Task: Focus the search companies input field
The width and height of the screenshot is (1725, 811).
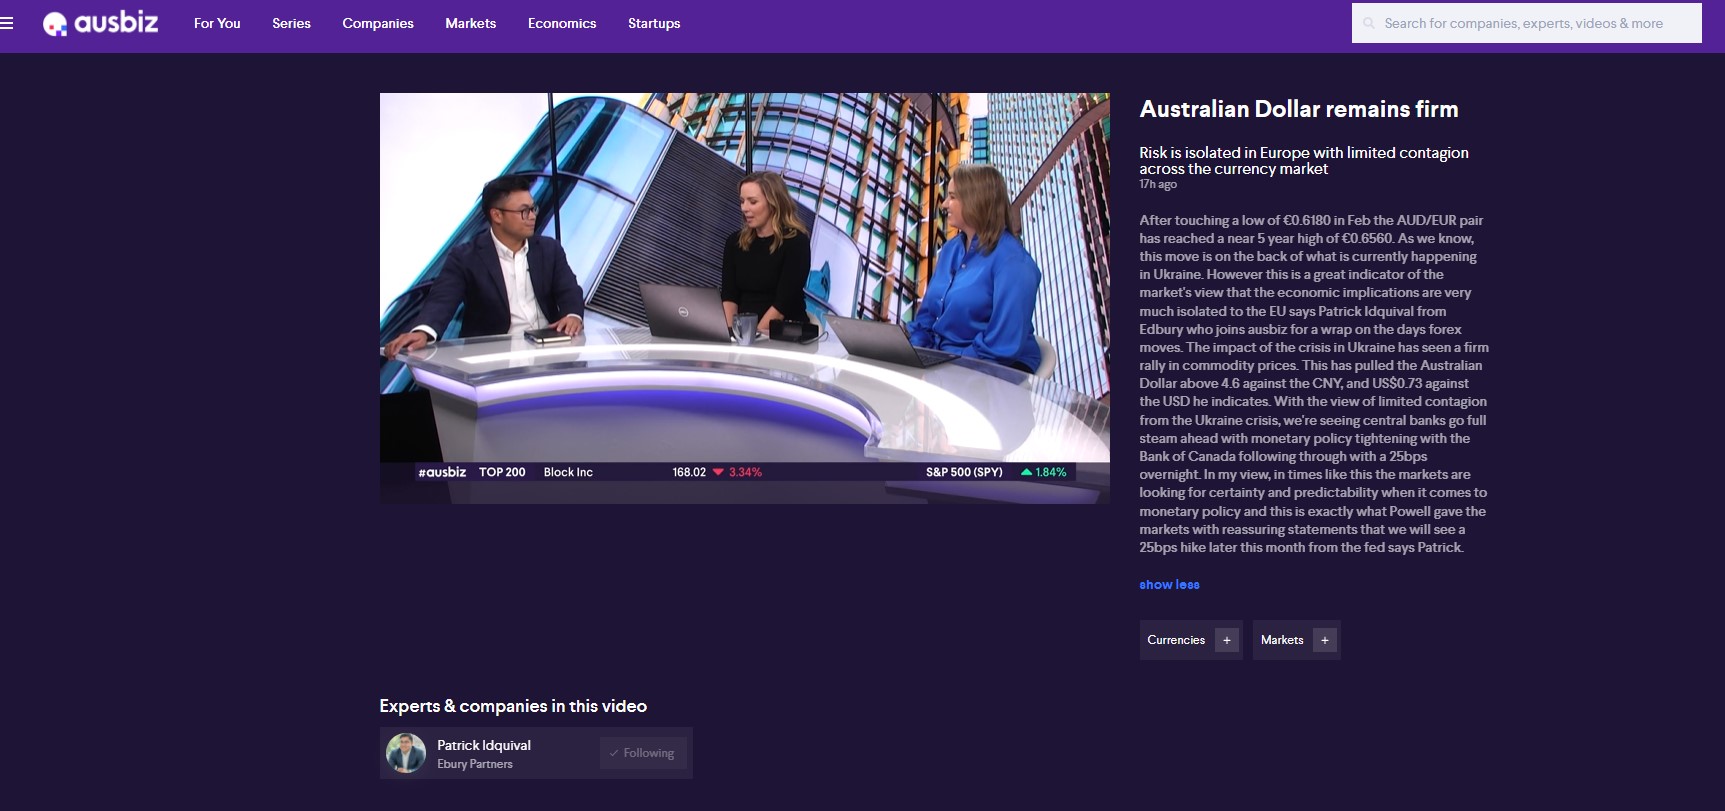Action: pyautogui.click(x=1527, y=23)
